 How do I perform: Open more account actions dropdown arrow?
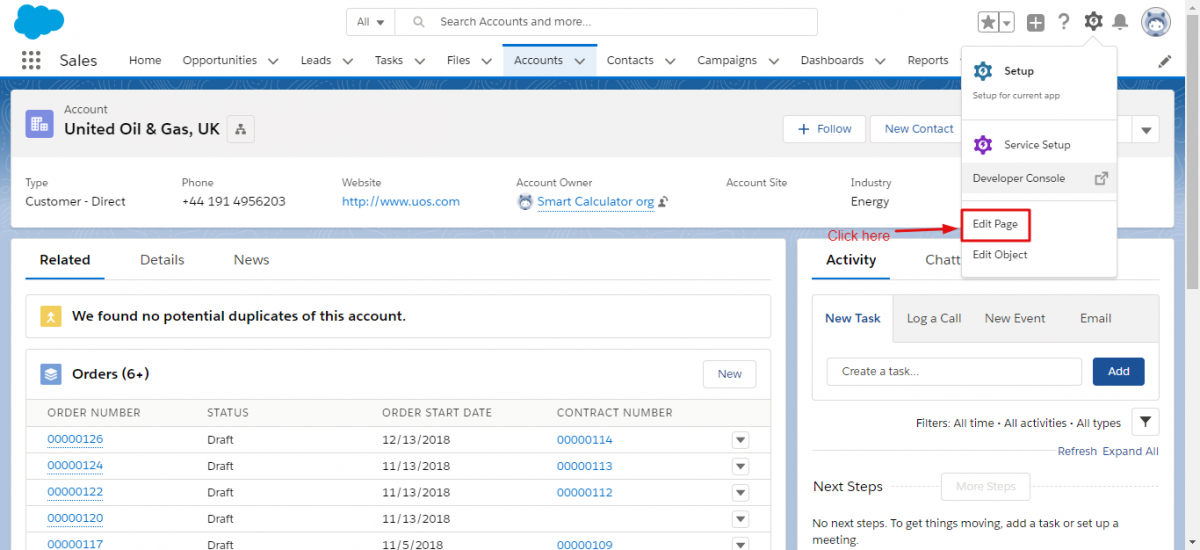click(1146, 129)
